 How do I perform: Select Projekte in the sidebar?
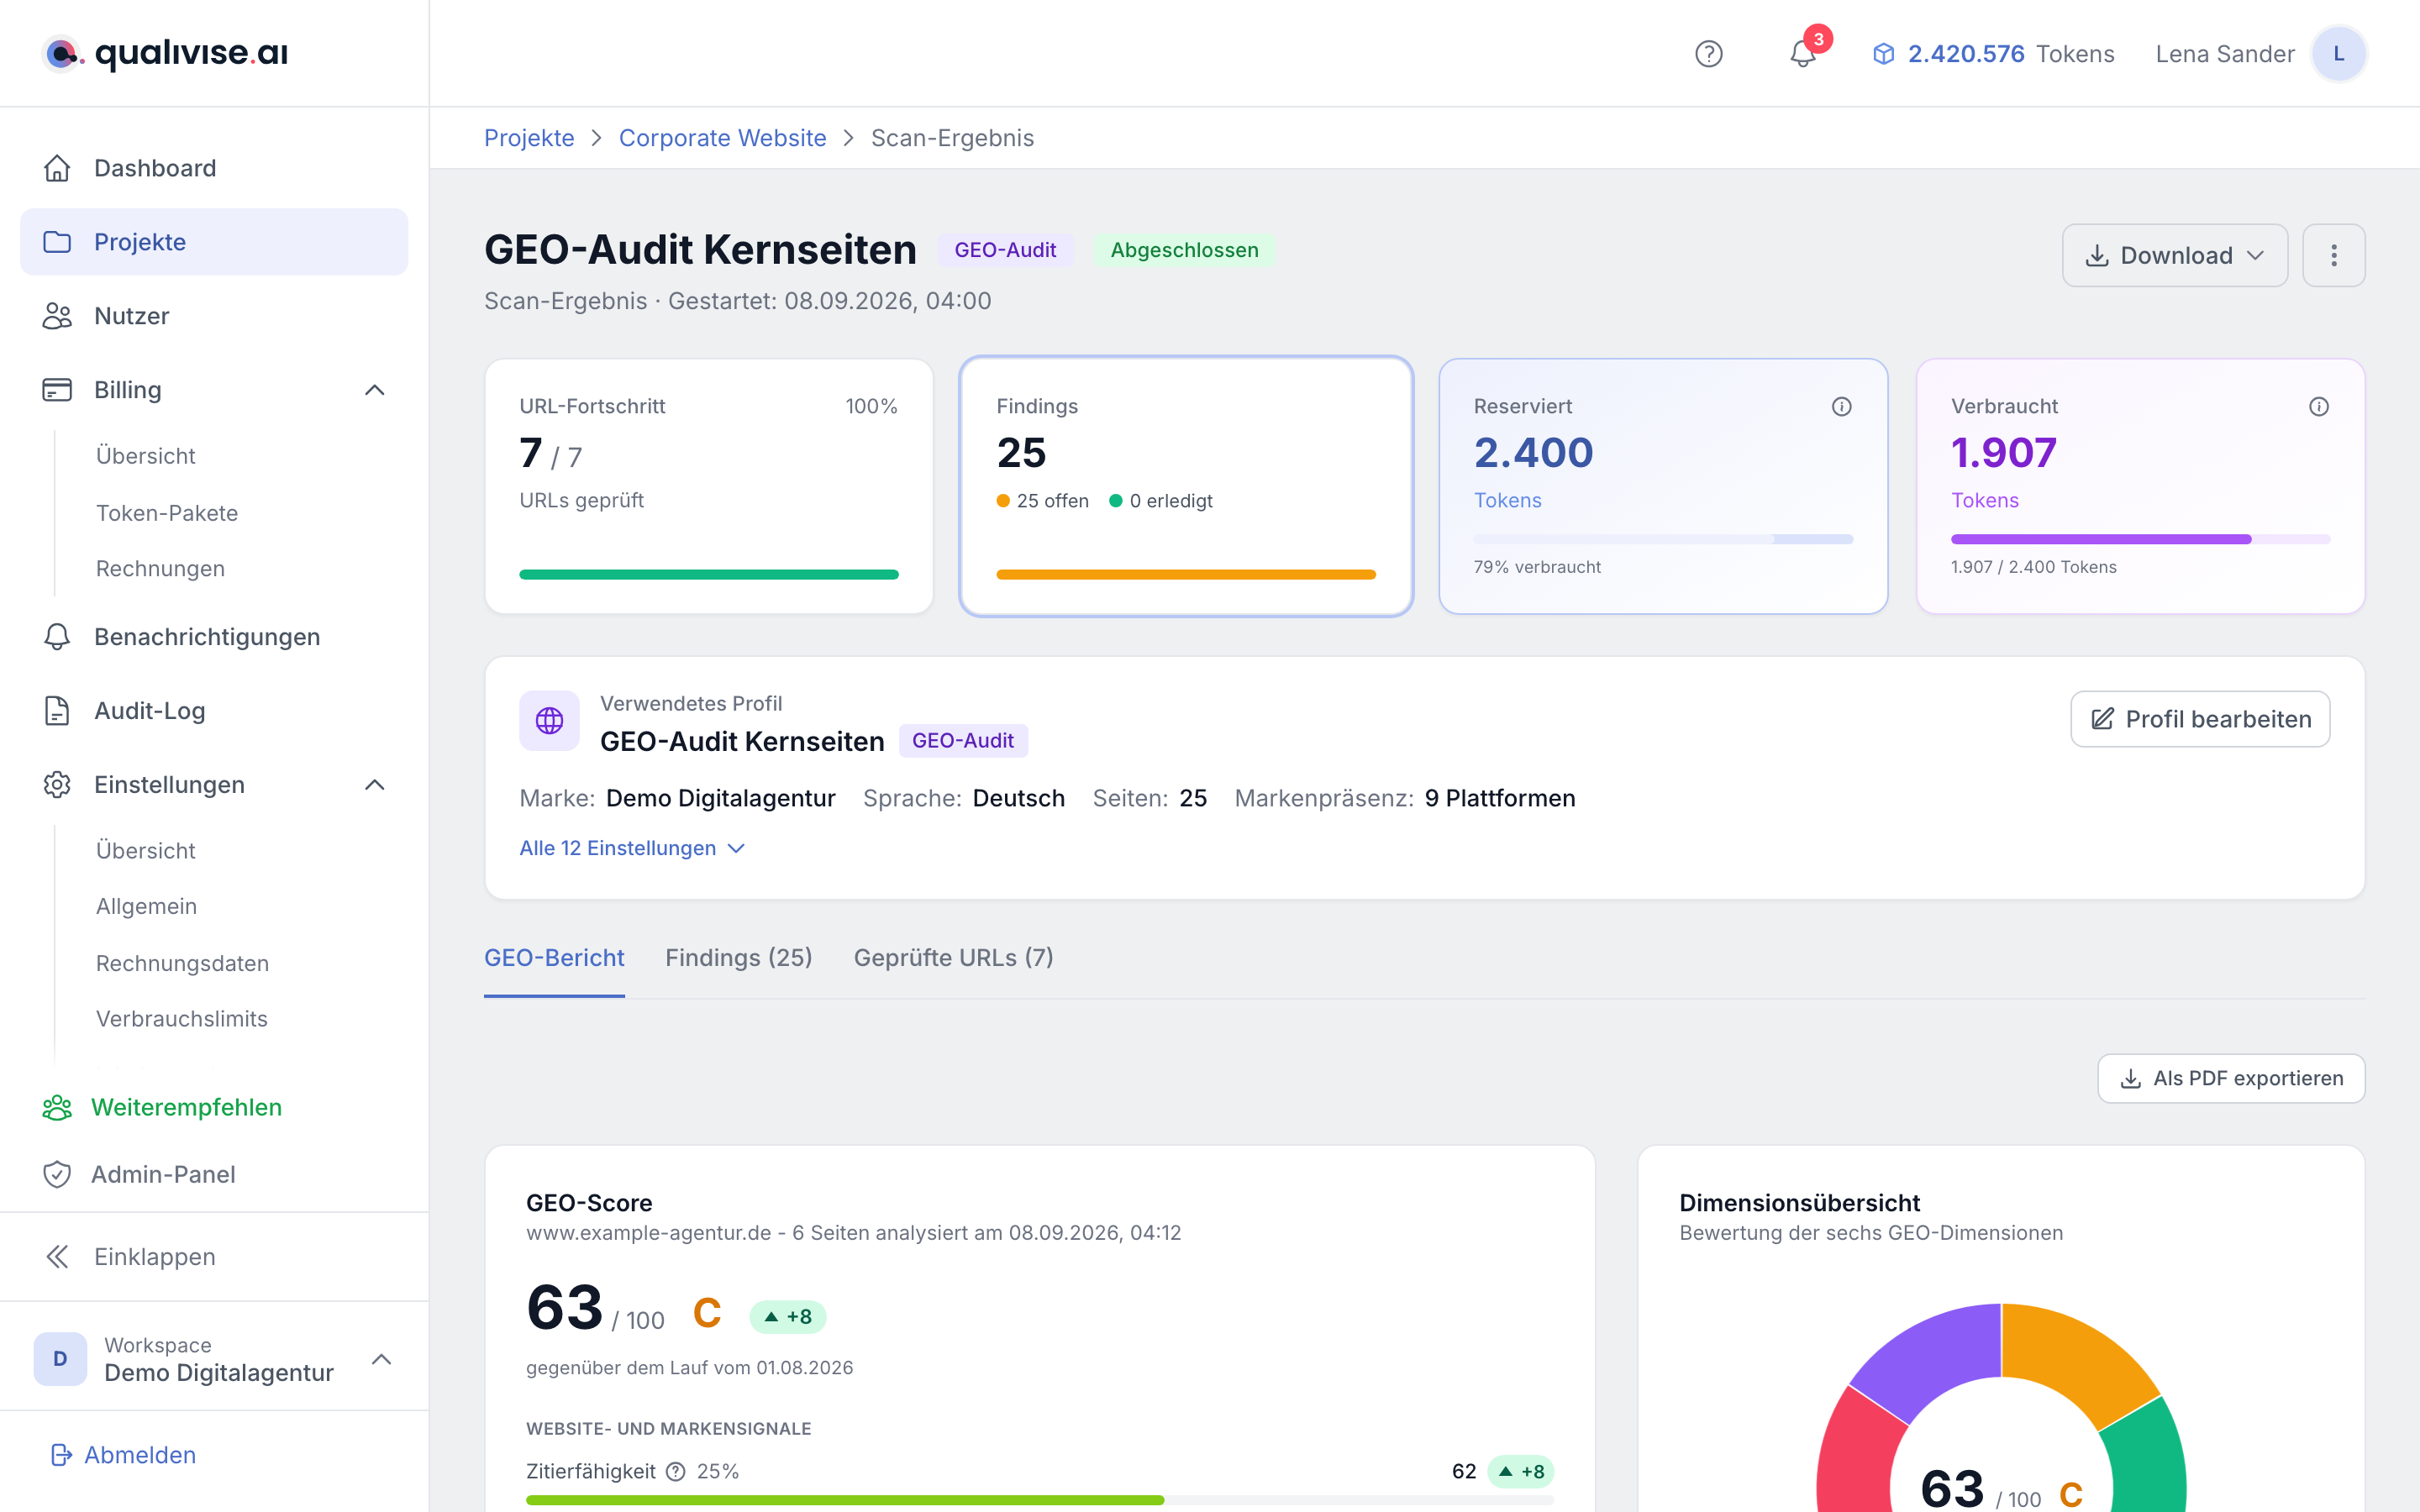pos(213,242)
